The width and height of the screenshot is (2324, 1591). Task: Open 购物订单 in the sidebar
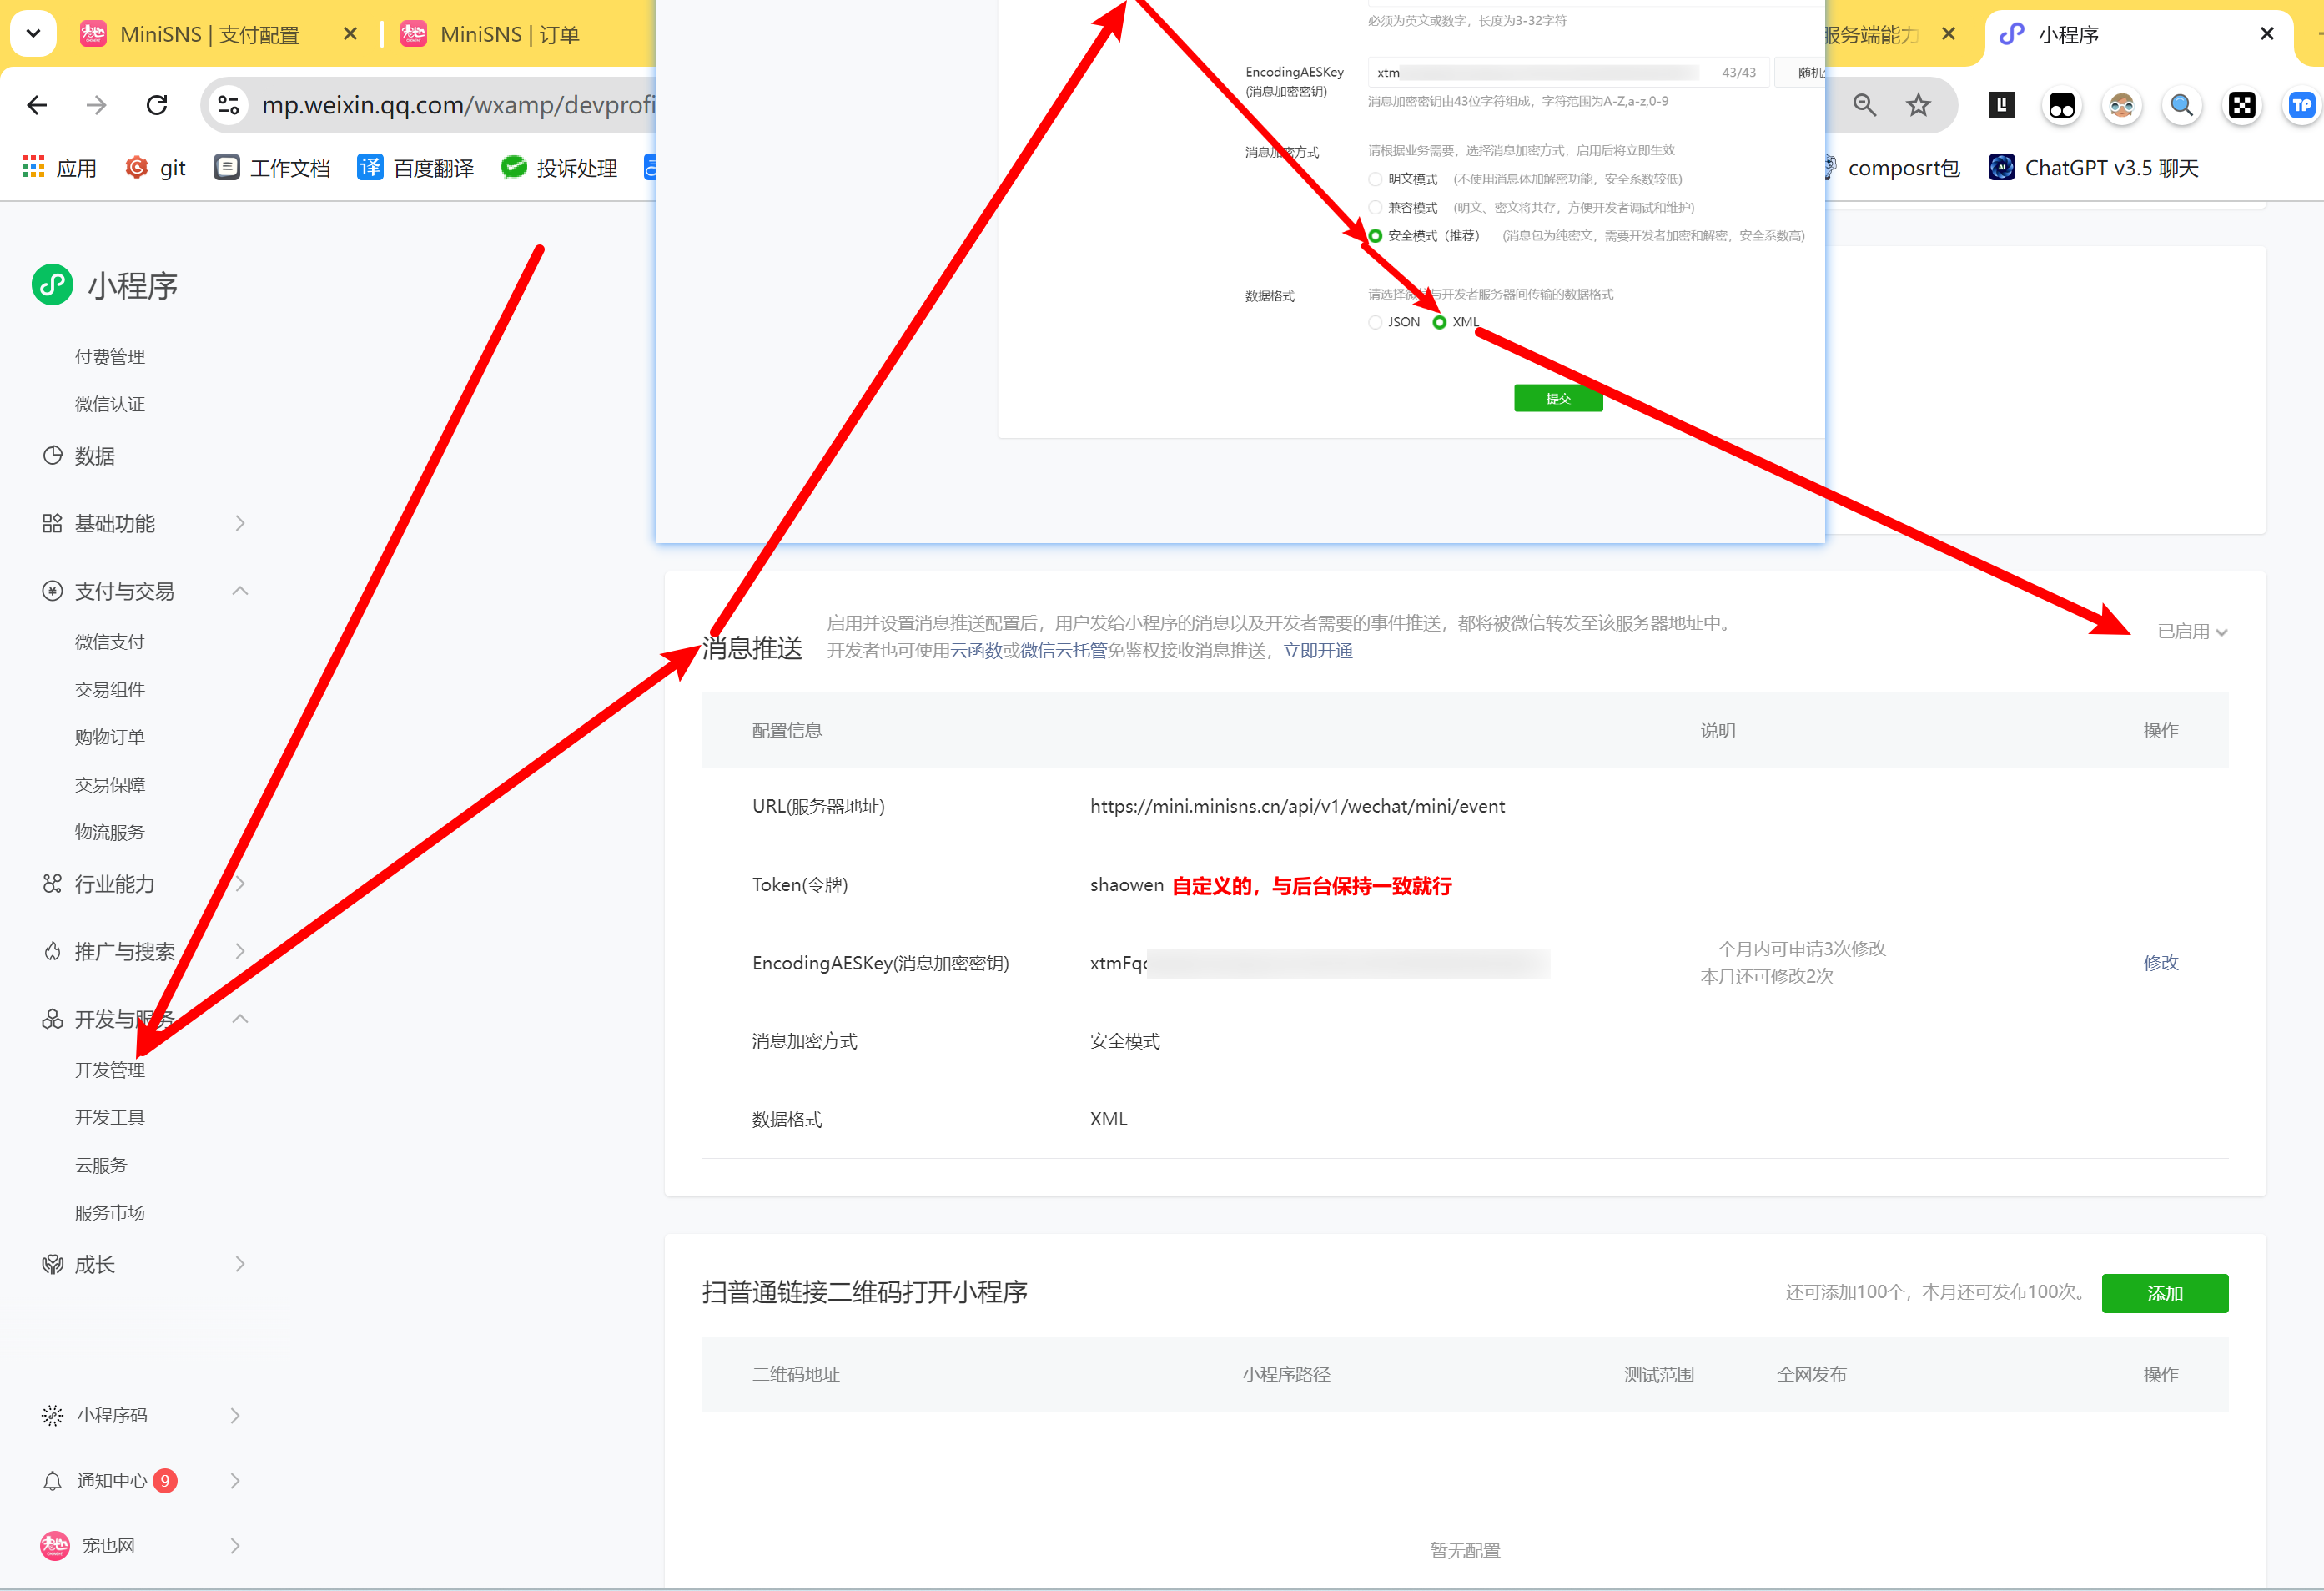click(110, 737)
